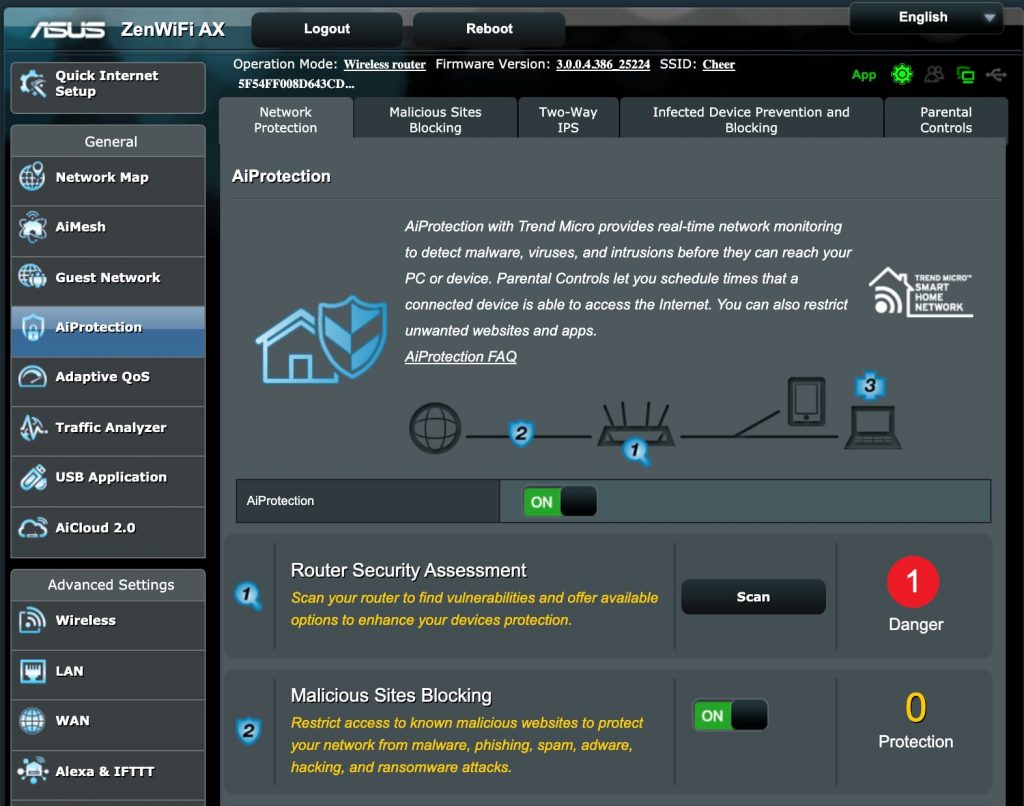Switch to Malicious Sites Blocking tab

435,120
